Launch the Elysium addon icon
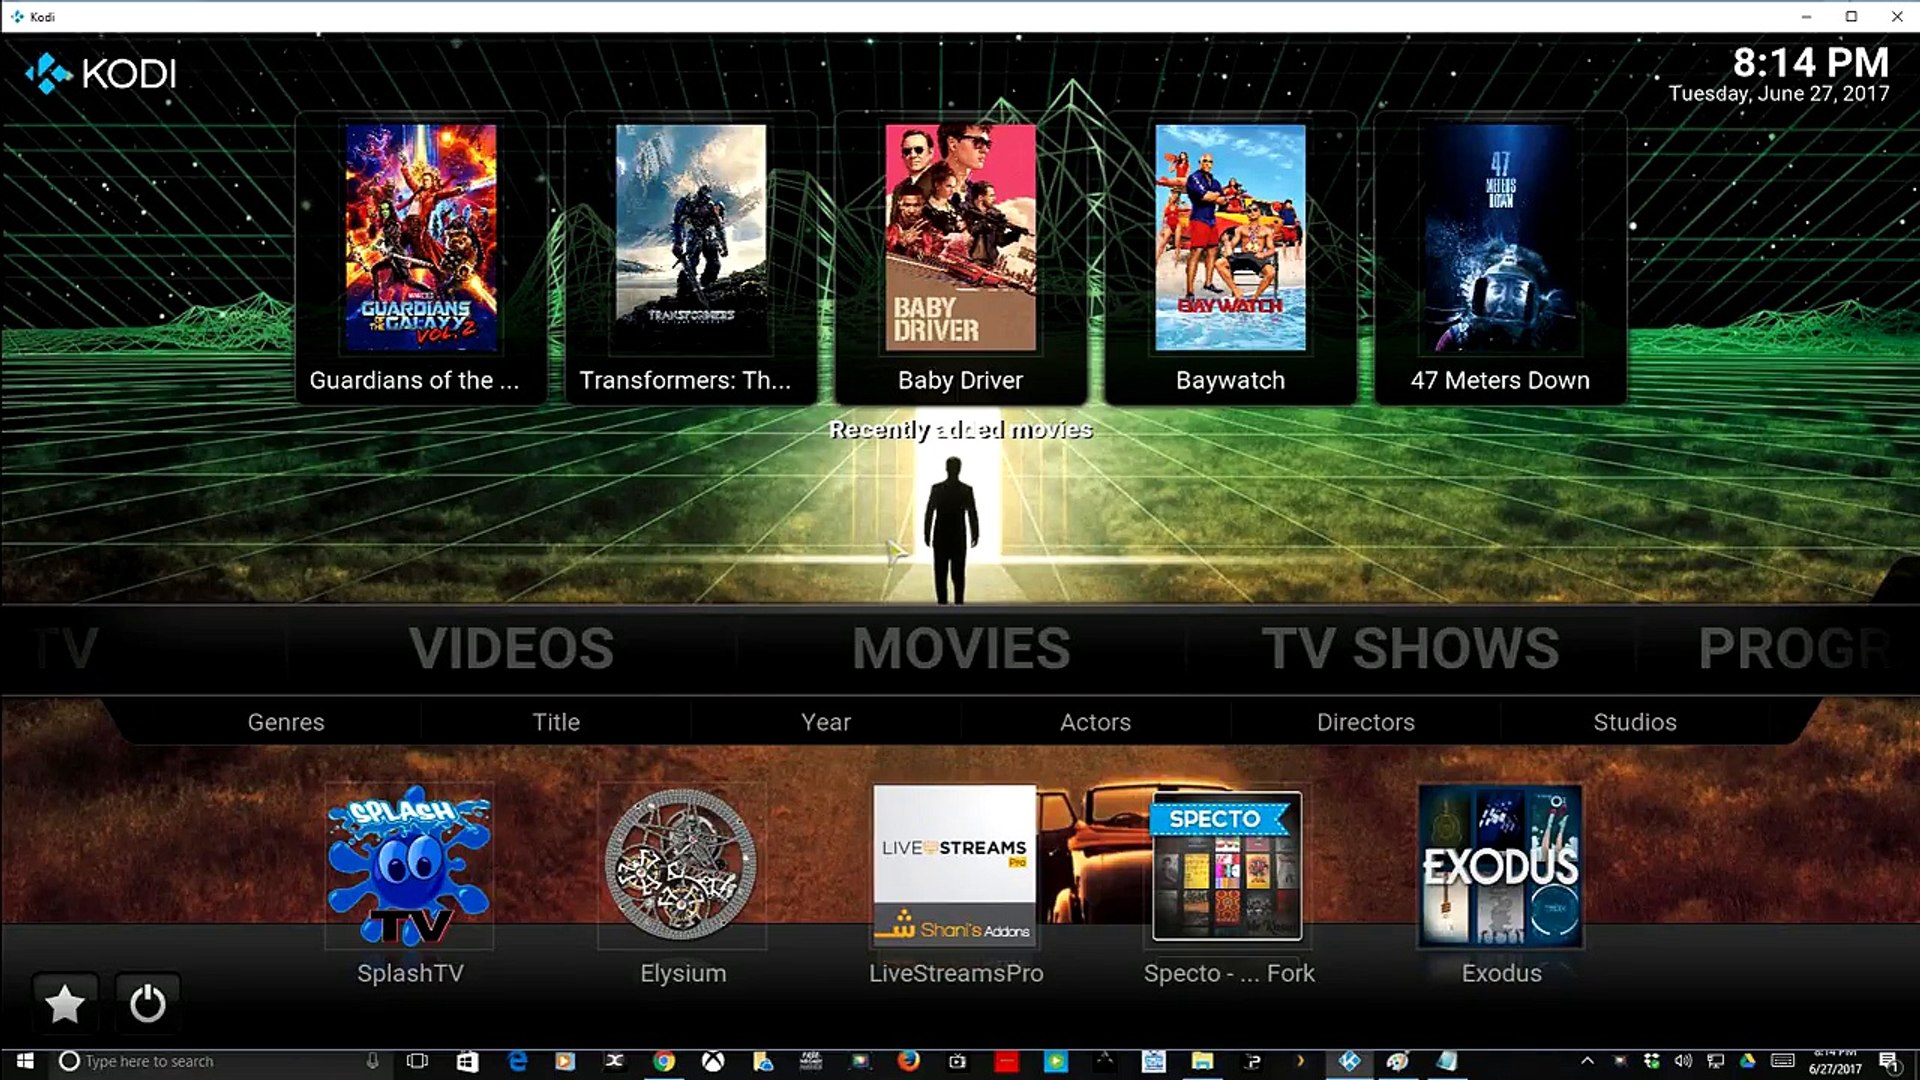The image size is (1920, 1080). (x=682, y=866)
